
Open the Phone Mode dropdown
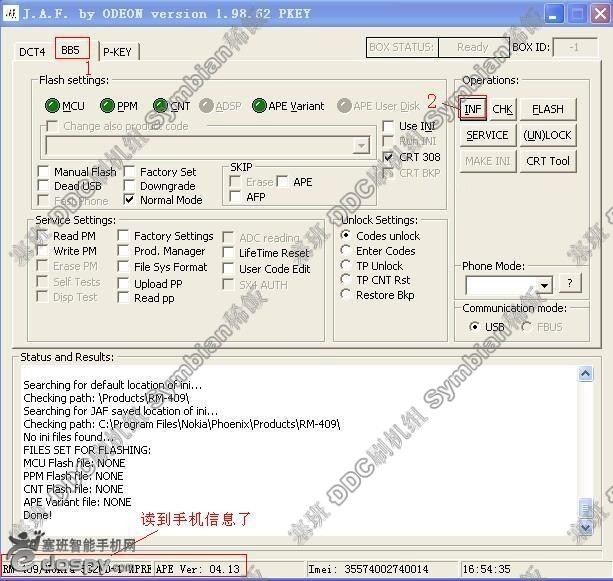click(x=544, y=285)
